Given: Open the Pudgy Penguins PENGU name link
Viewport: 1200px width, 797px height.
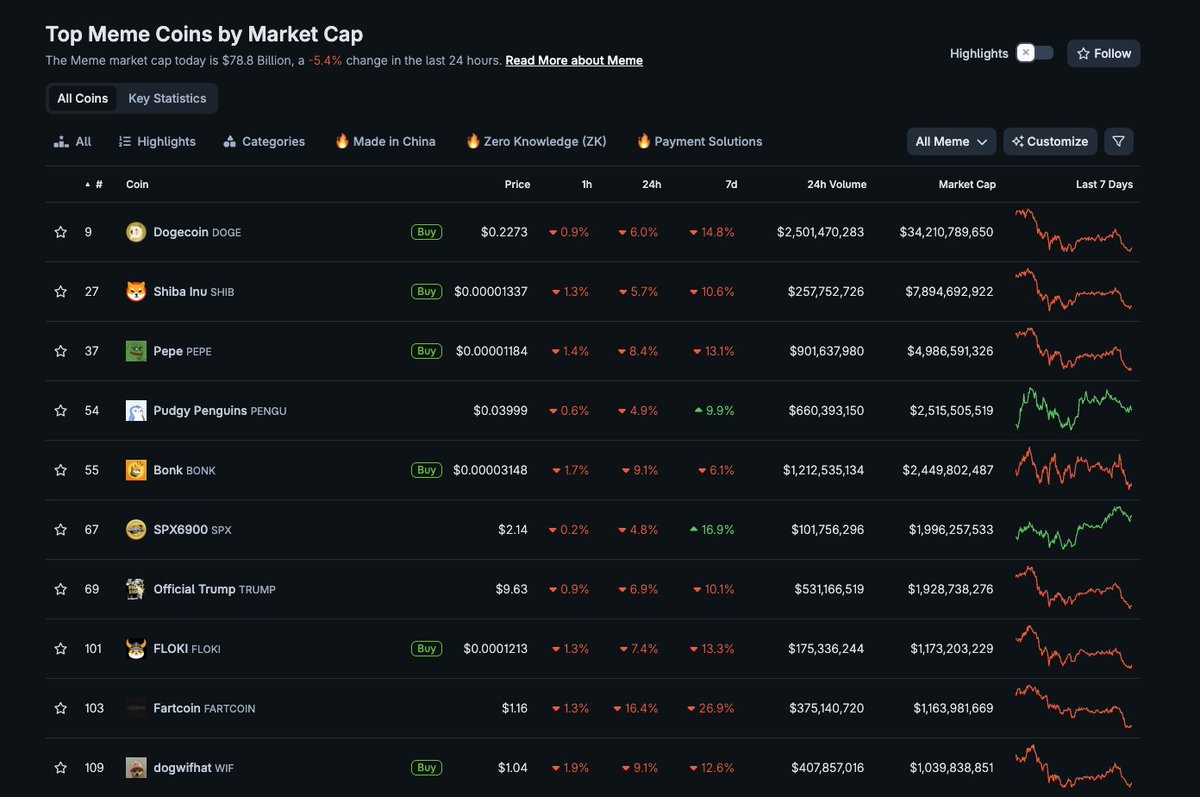Looking at the screenshot, I should coord(220,411).
